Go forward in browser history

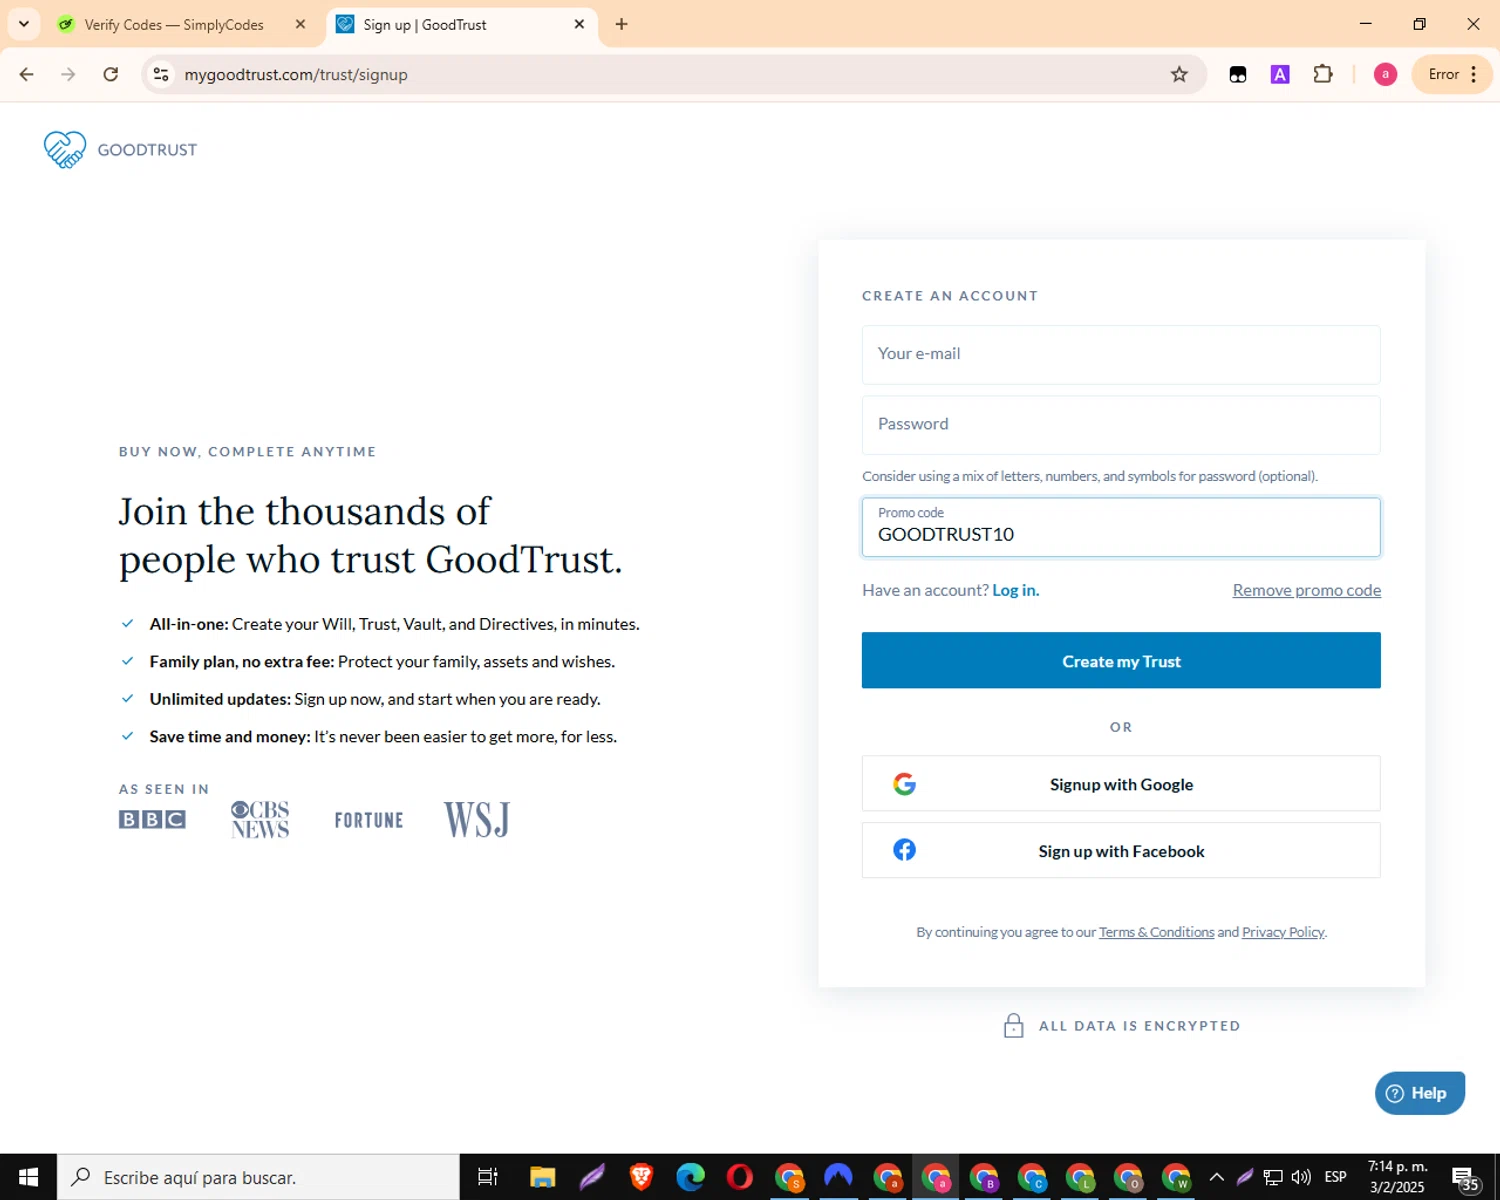point(68,74)
